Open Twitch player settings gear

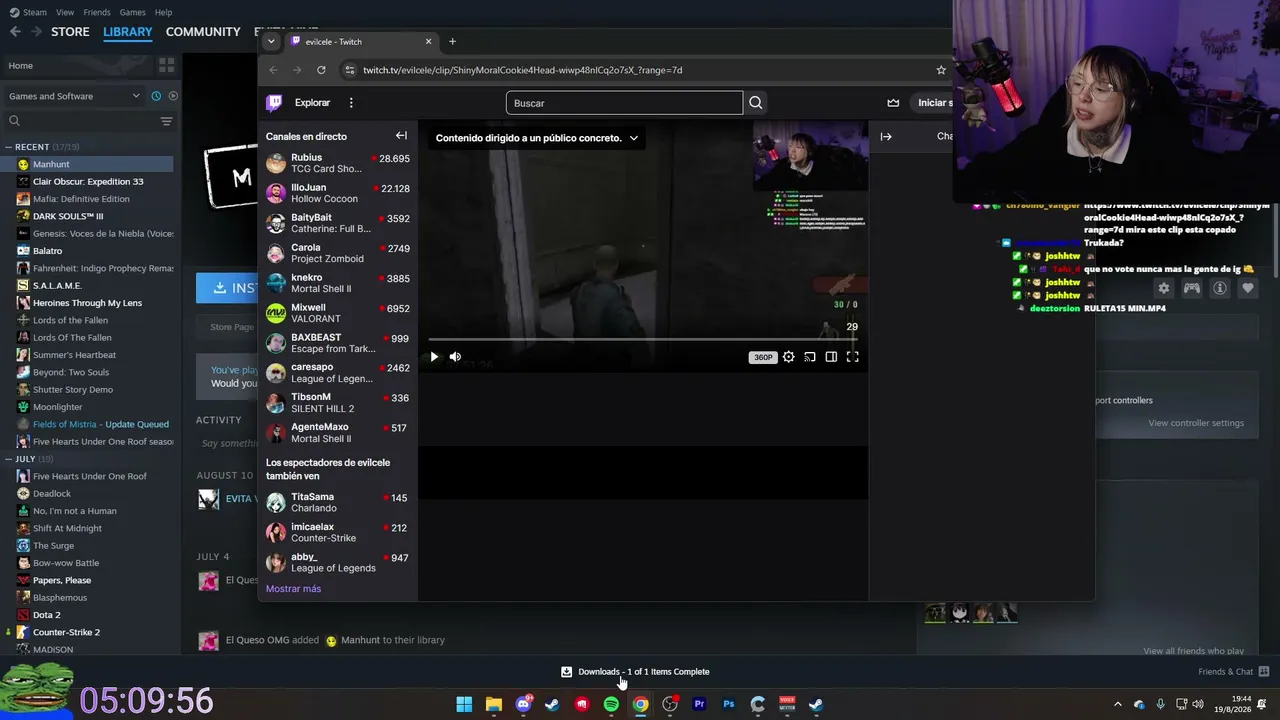(789, 357)
